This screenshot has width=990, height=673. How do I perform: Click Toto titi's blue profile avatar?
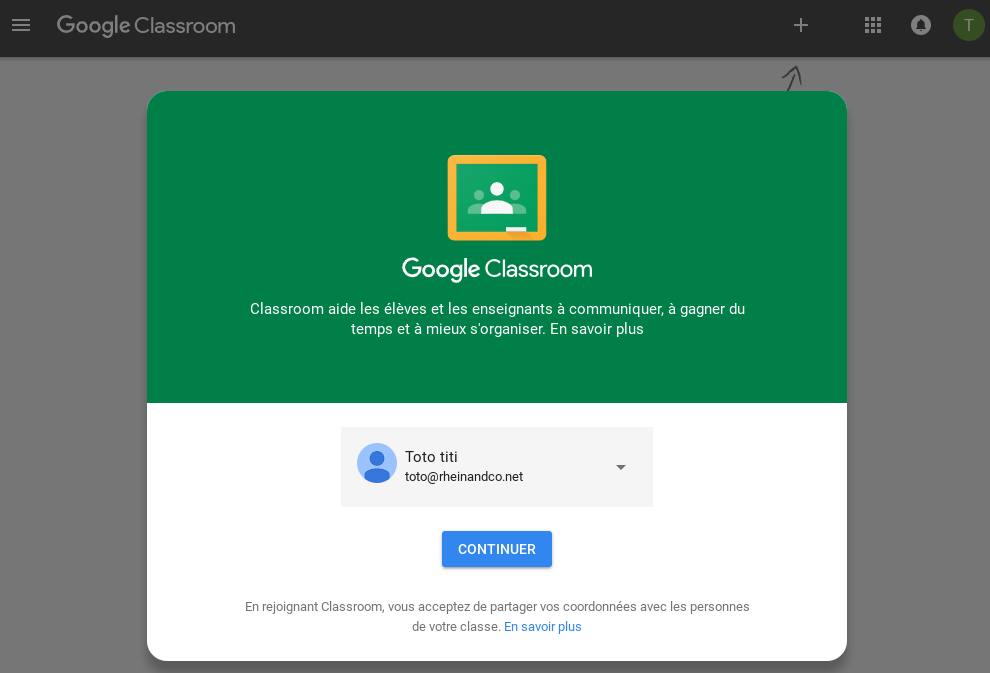point(377,463)
